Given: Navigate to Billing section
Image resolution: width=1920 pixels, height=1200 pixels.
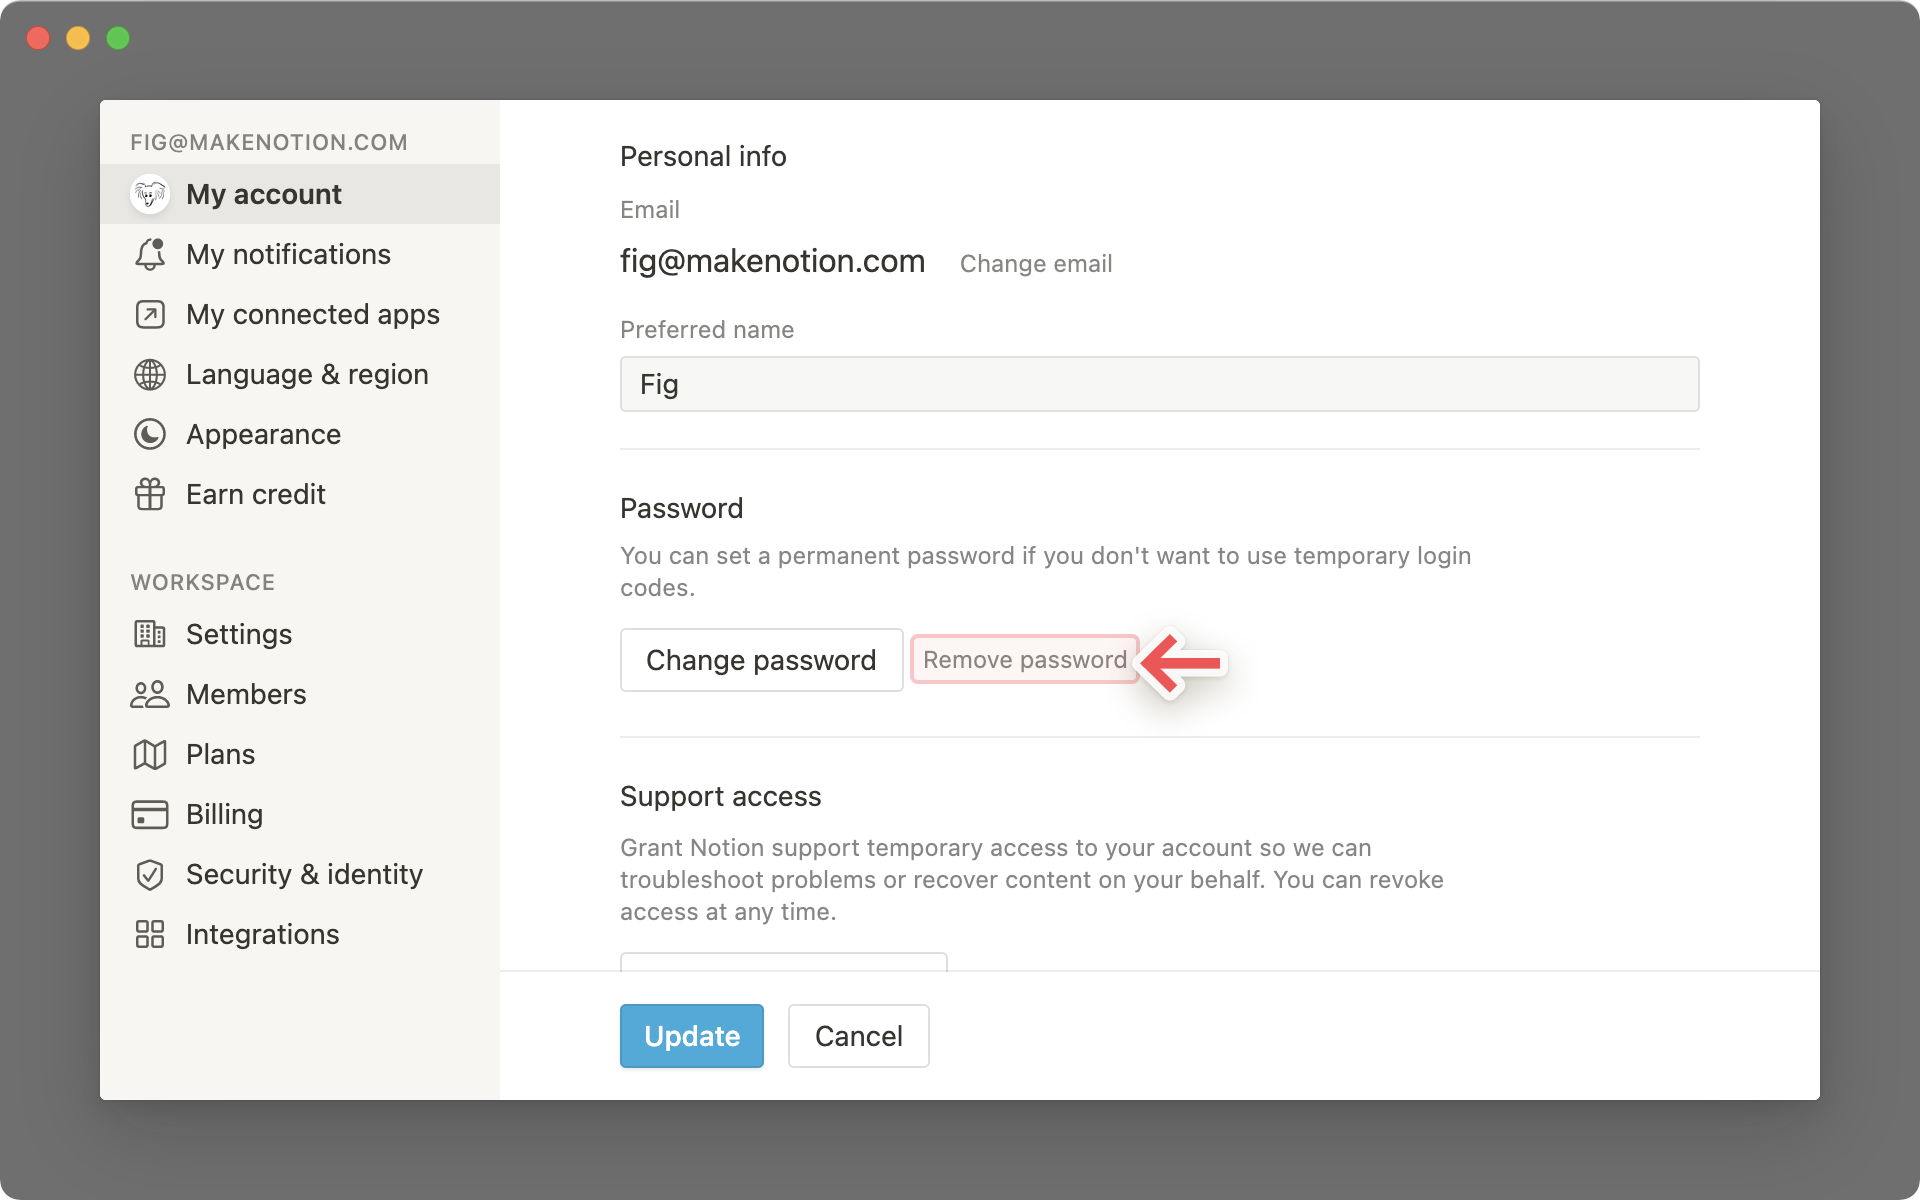Looking at the screenshot, I should pyautogui.click(x=223, y=813).
